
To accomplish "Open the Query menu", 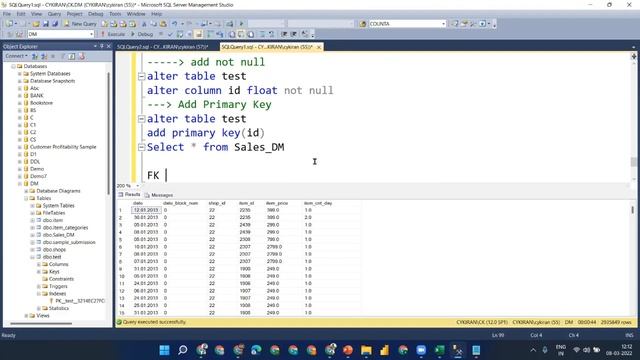I will click(54, 14).
